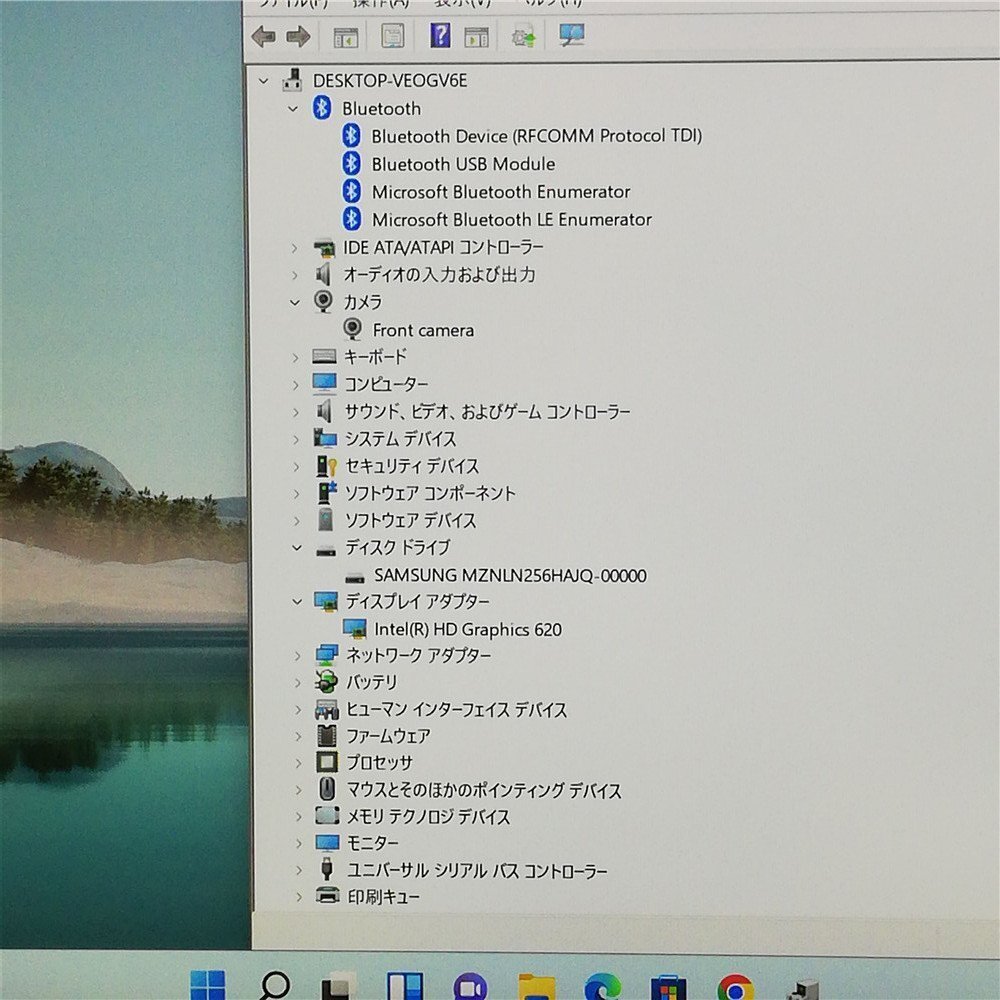Expand the ネットワーク アダプター category
The width and height of the screenshot is (1000, 1000).
pyautogui.click(x=296, y=655)
